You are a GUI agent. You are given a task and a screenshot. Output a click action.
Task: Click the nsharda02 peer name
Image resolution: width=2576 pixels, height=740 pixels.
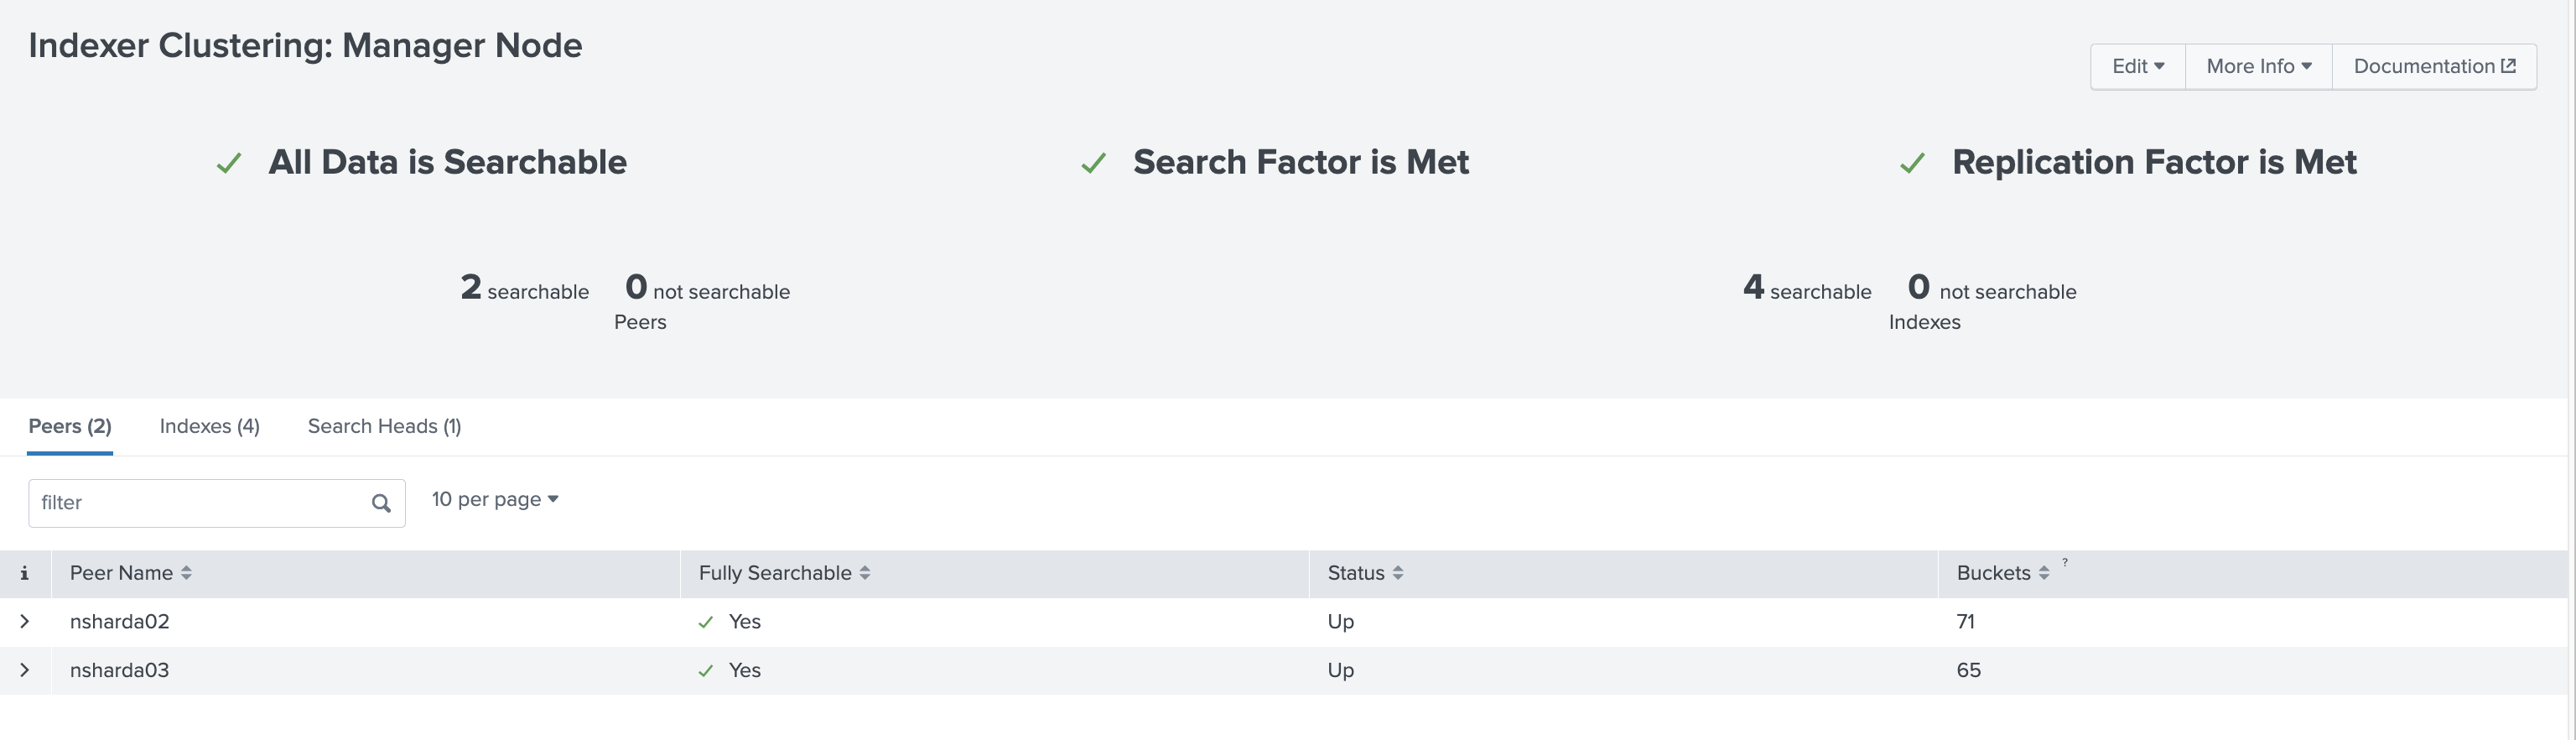pos(120,622)
